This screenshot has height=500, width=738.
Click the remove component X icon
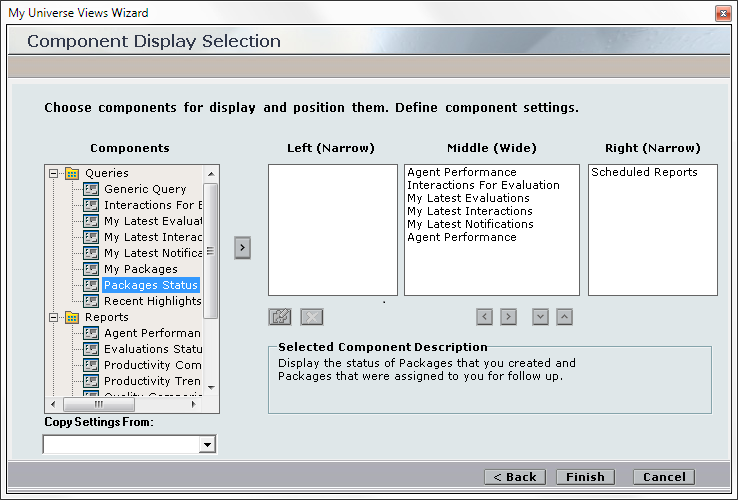[312, 317]
